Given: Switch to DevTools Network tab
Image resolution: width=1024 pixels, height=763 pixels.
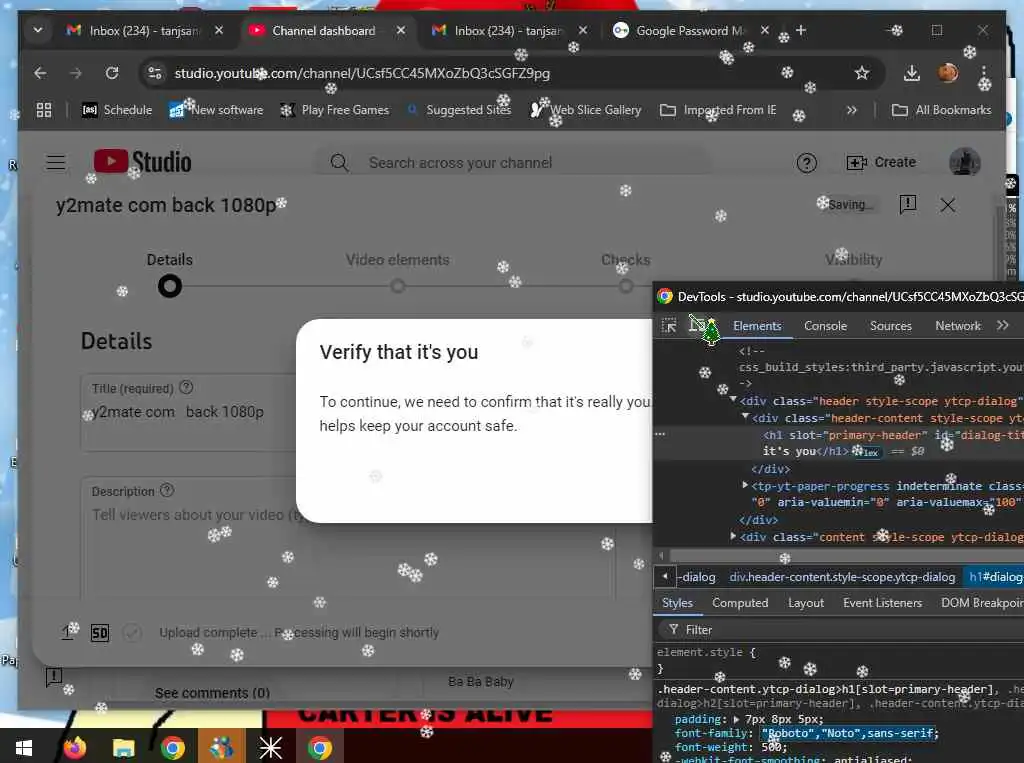Looking at the screenshot, I should coord(957,325).
